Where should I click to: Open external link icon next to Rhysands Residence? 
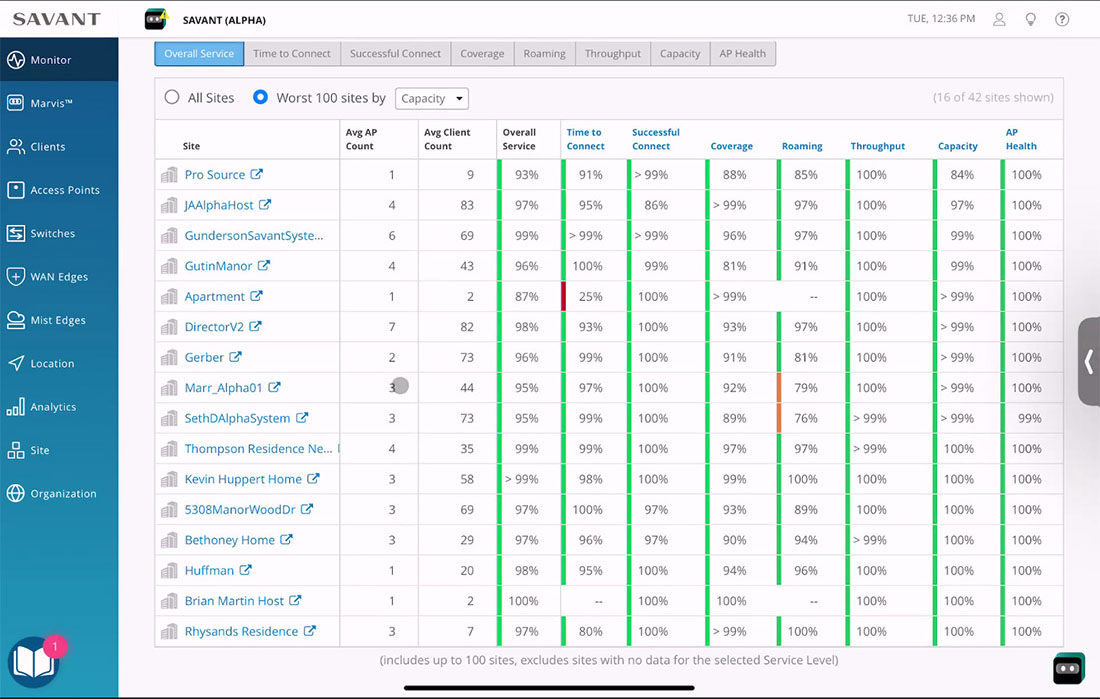(309, 631)
